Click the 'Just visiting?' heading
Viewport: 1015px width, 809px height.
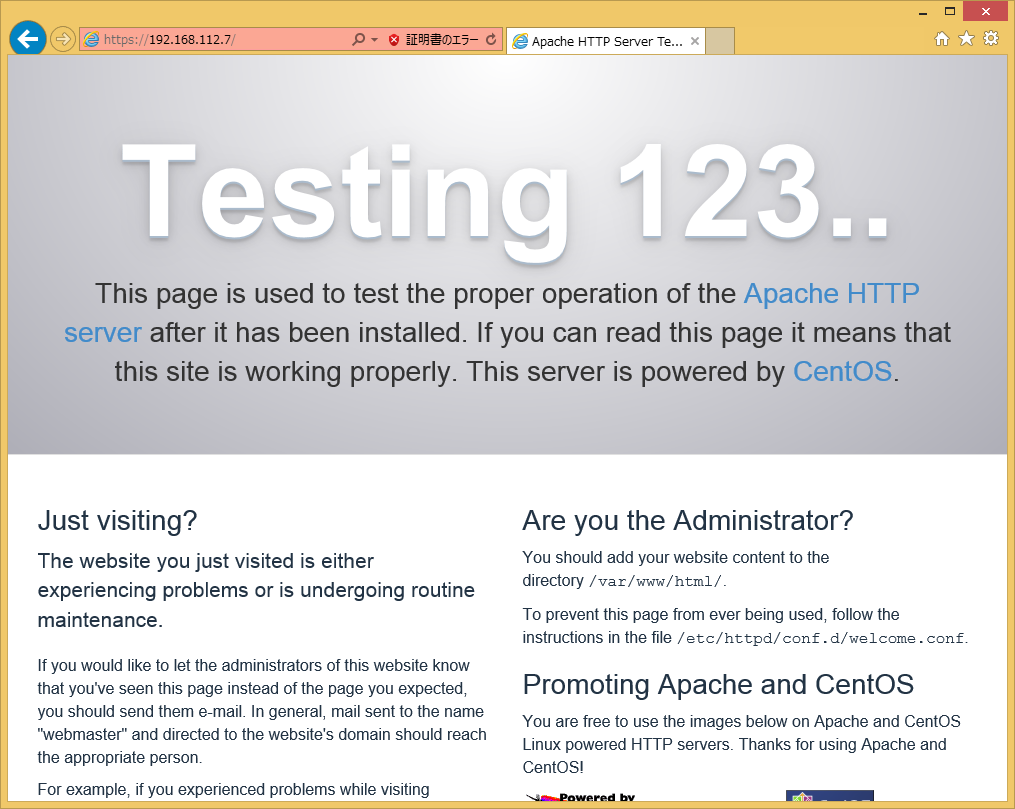click(x=117, y=520)
